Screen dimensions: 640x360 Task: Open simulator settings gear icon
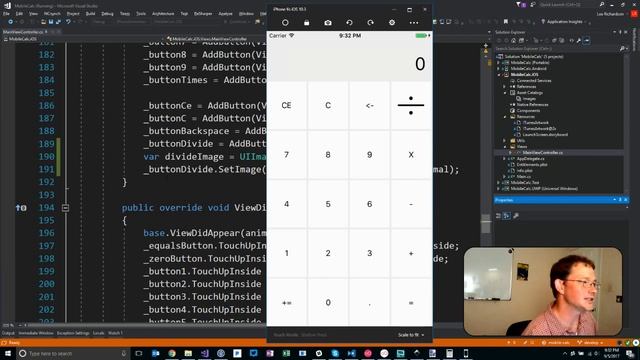(x=392, y=23)
